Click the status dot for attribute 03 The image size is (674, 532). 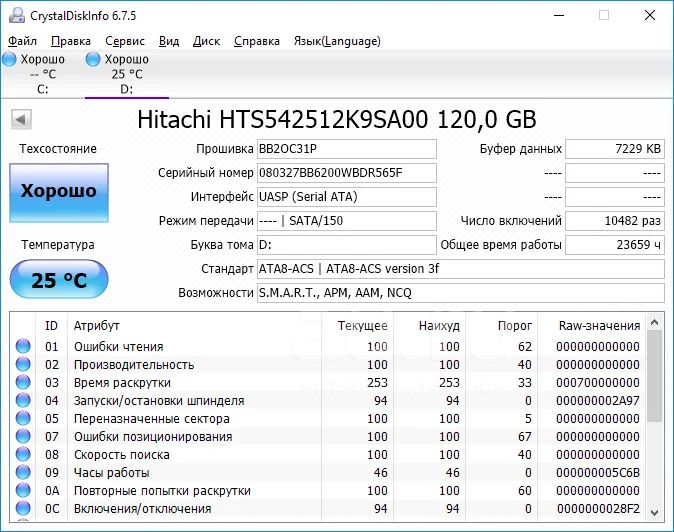[x=23, y=382]
